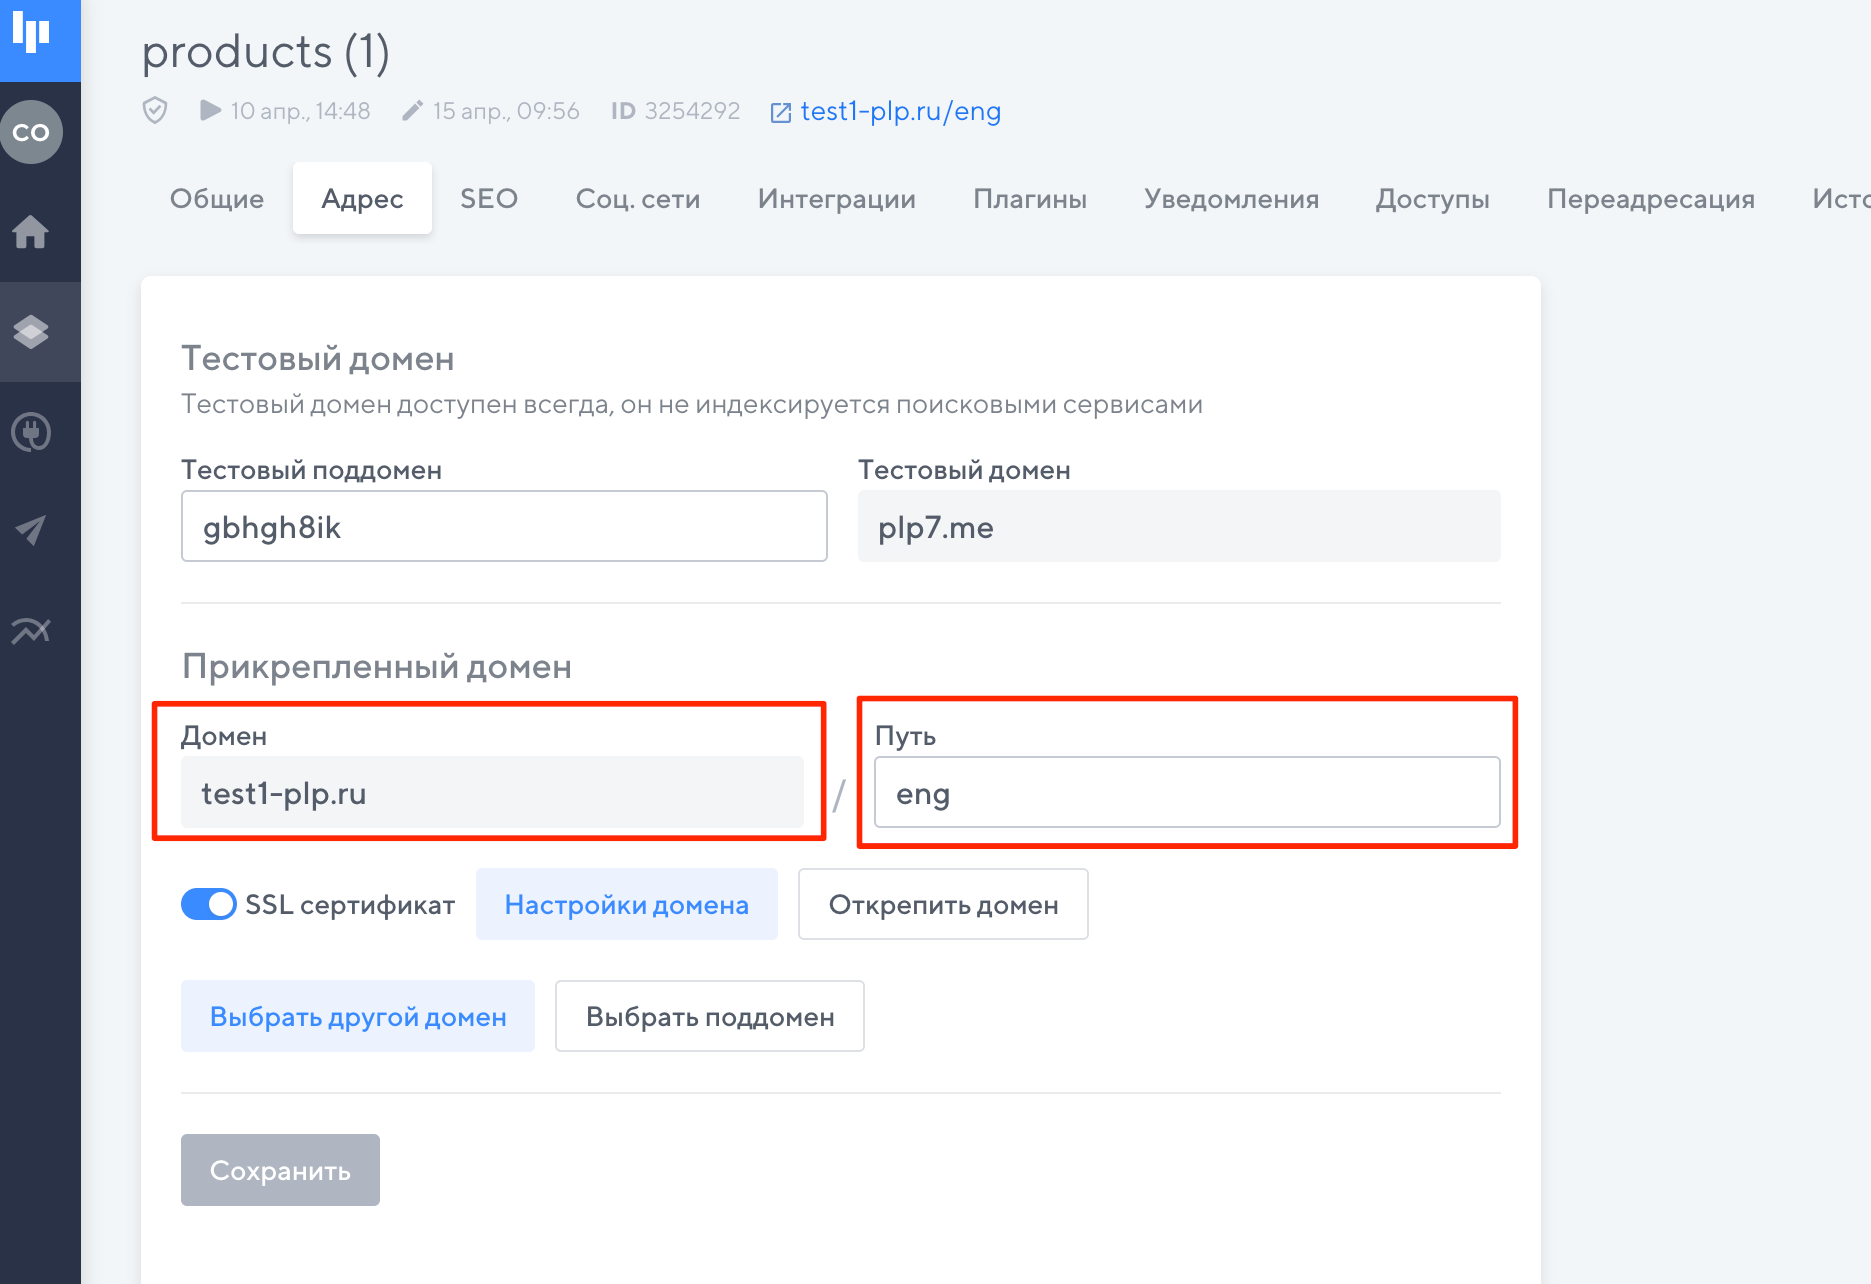1871x1284 pixels.
Task: Open the analytics chart sidebar icon
Action: pos(31,630)
